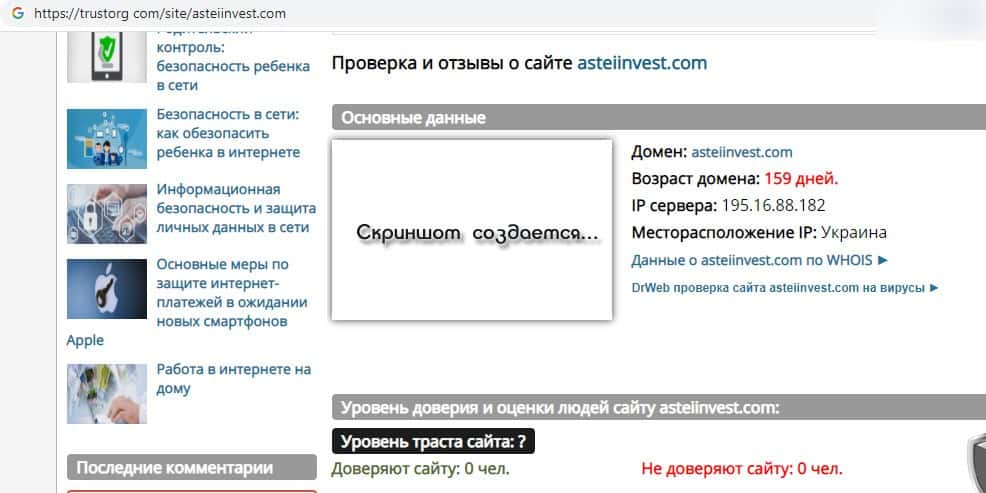Open link 'Работа в интернете на дому'
Image resolution: width=986 pixels, height=493 pixels.
pyautogui.click(x=234, y=379)
